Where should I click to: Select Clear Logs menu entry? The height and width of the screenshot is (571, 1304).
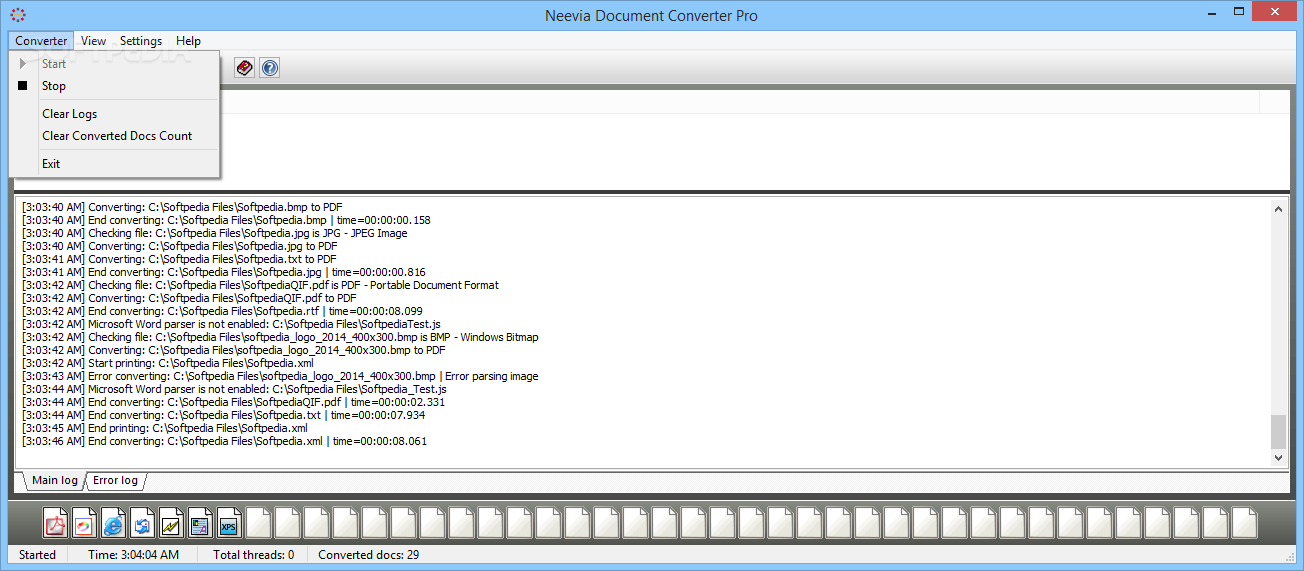click(114, 114)
